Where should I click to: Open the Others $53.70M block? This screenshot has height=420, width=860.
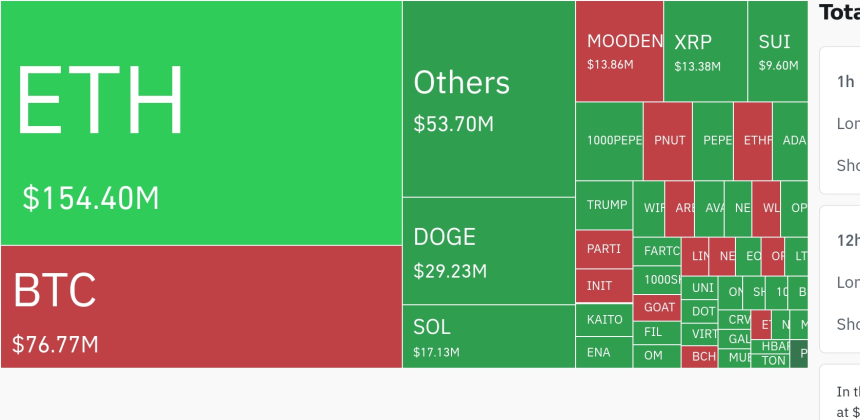tap(489, 99)
